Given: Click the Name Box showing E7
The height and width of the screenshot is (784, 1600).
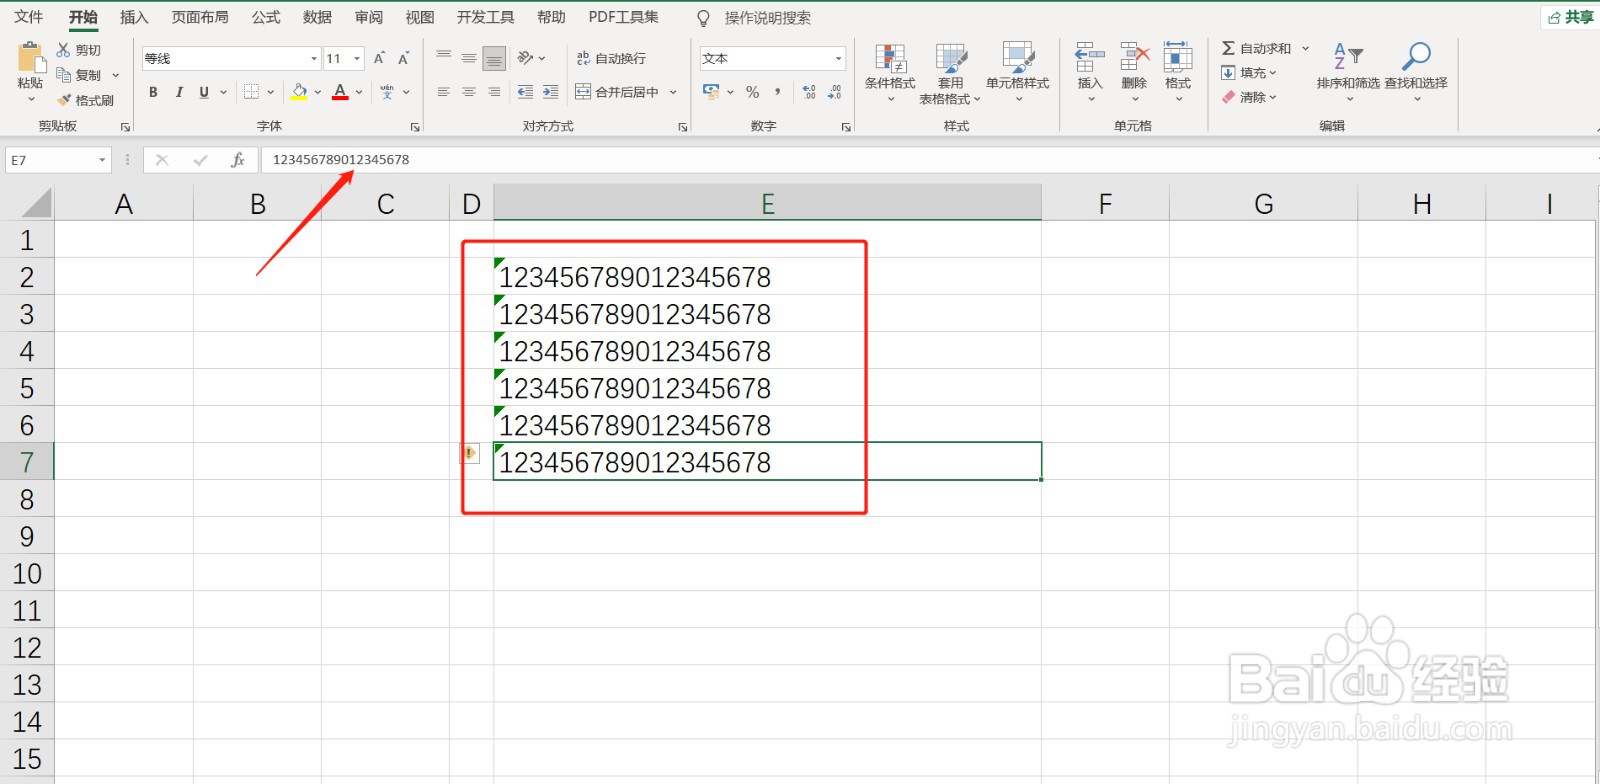Looking at the screenshot, I should click(x=58, y=160).
